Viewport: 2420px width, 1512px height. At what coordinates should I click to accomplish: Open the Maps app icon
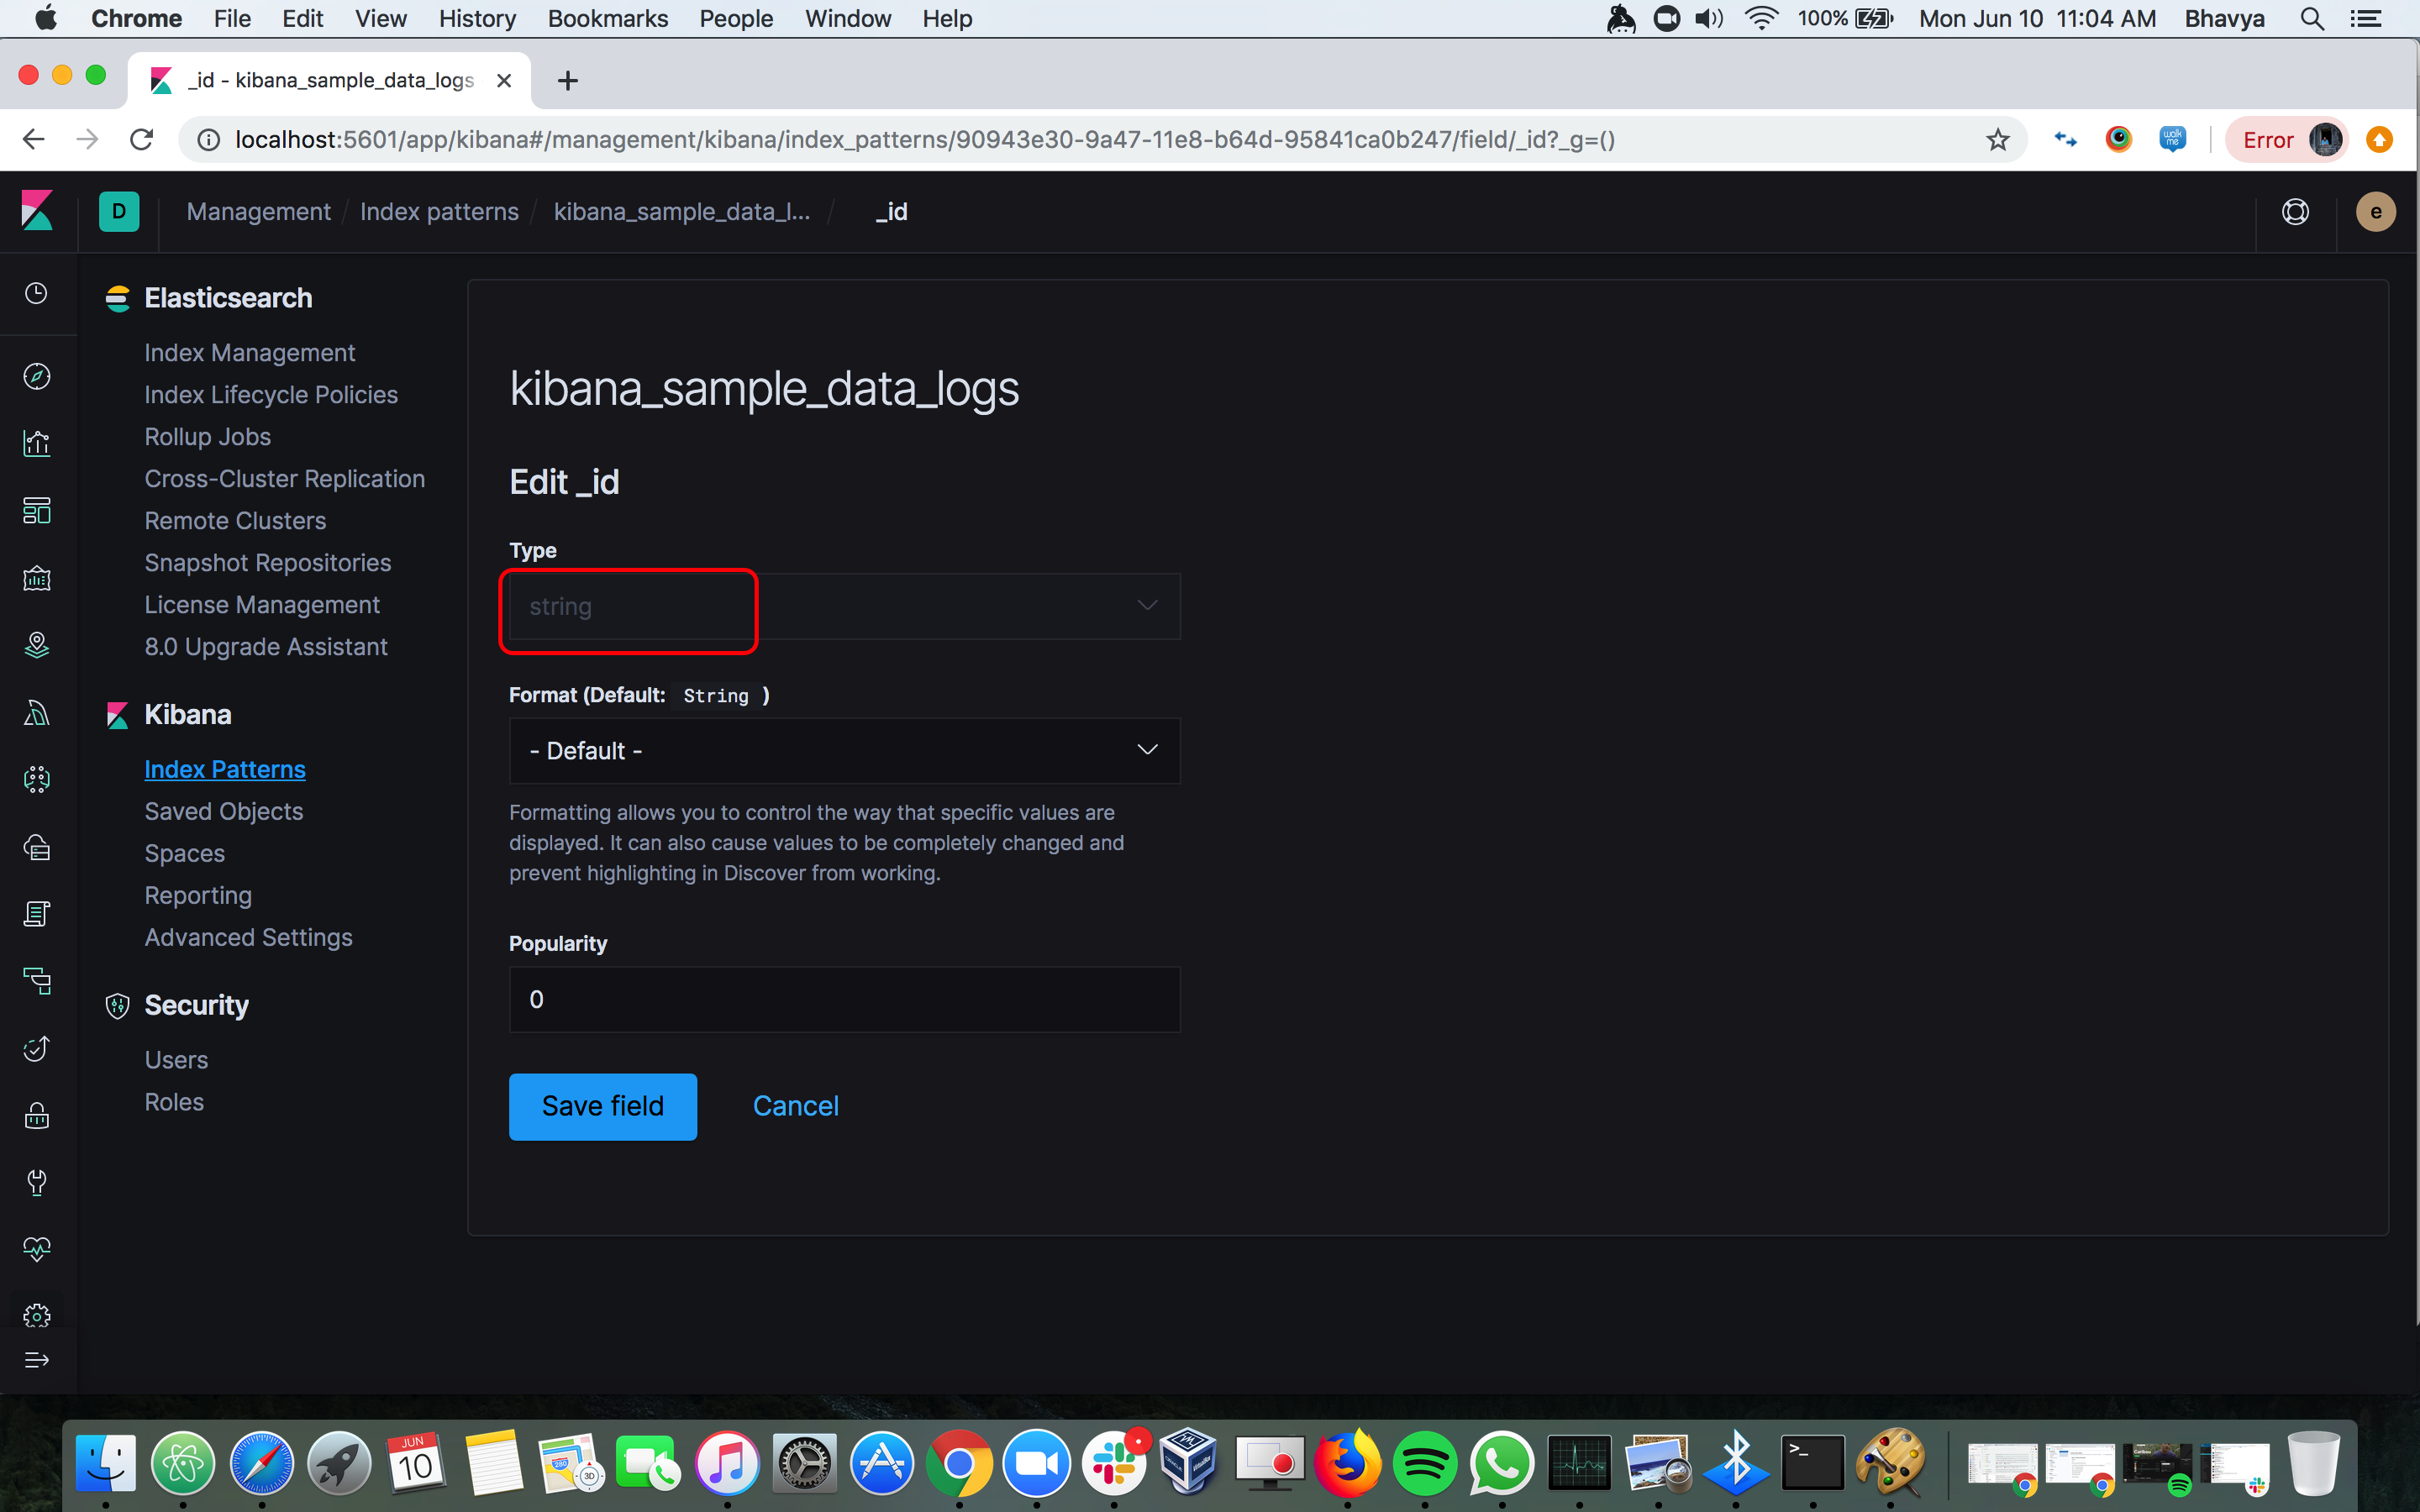[36, 645]
